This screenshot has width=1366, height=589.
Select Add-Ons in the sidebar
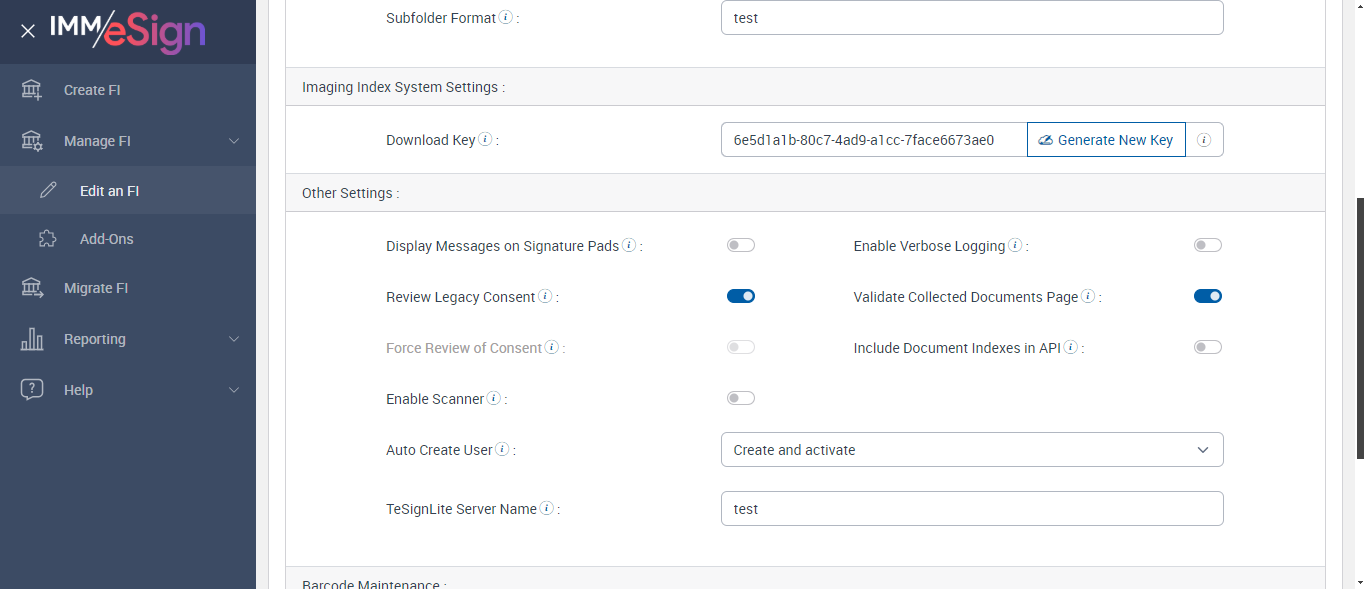tap(106, 239)
